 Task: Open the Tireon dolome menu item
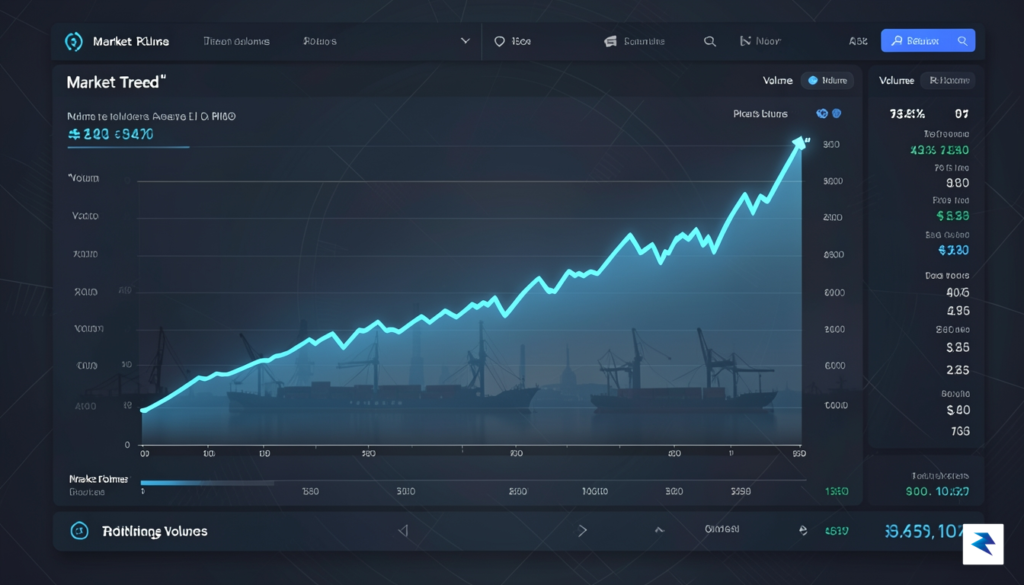point(236,41)
